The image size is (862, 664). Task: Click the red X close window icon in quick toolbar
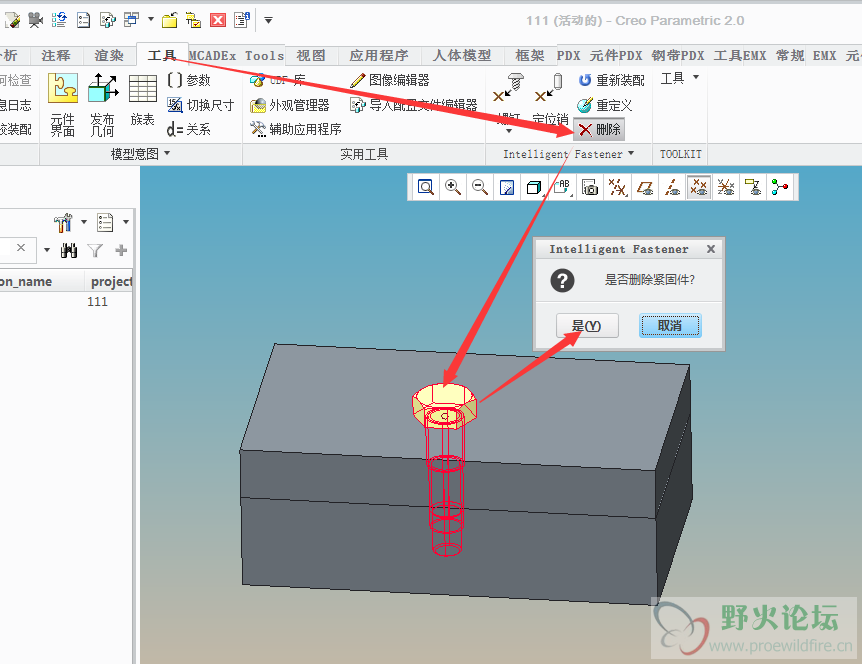[x=218, y=20]
